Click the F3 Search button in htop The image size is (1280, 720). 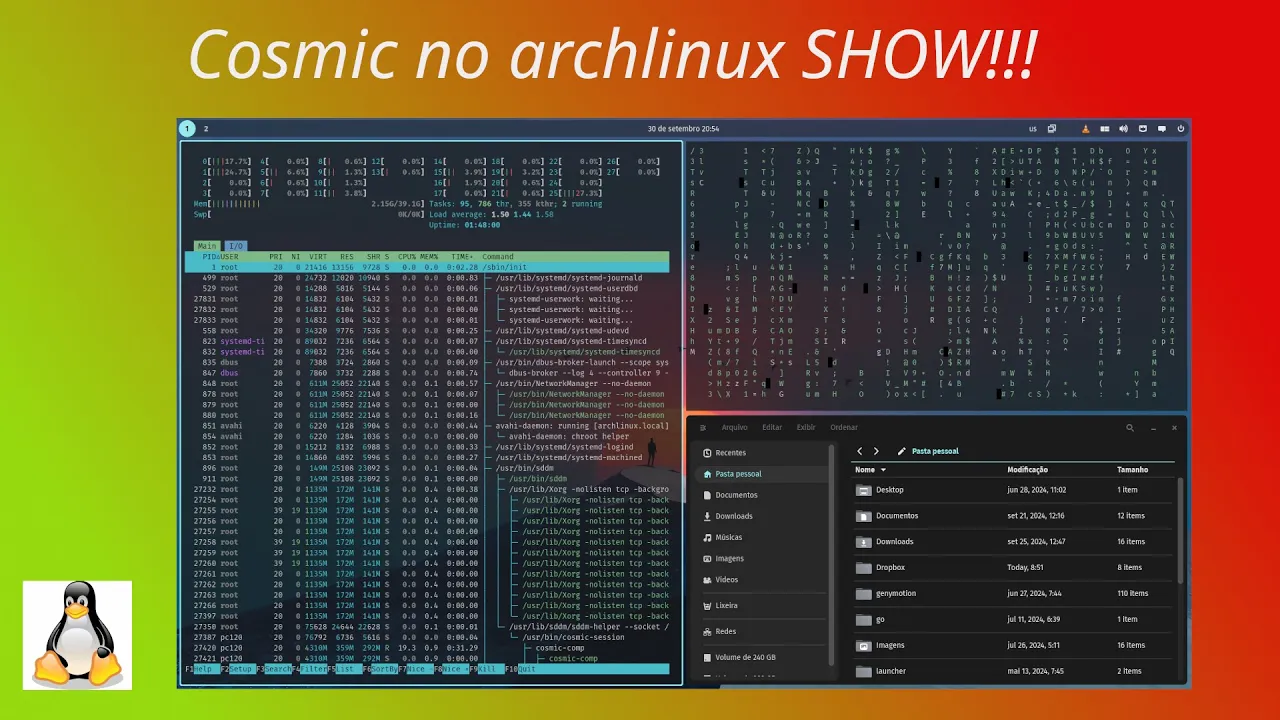point(274,669)
